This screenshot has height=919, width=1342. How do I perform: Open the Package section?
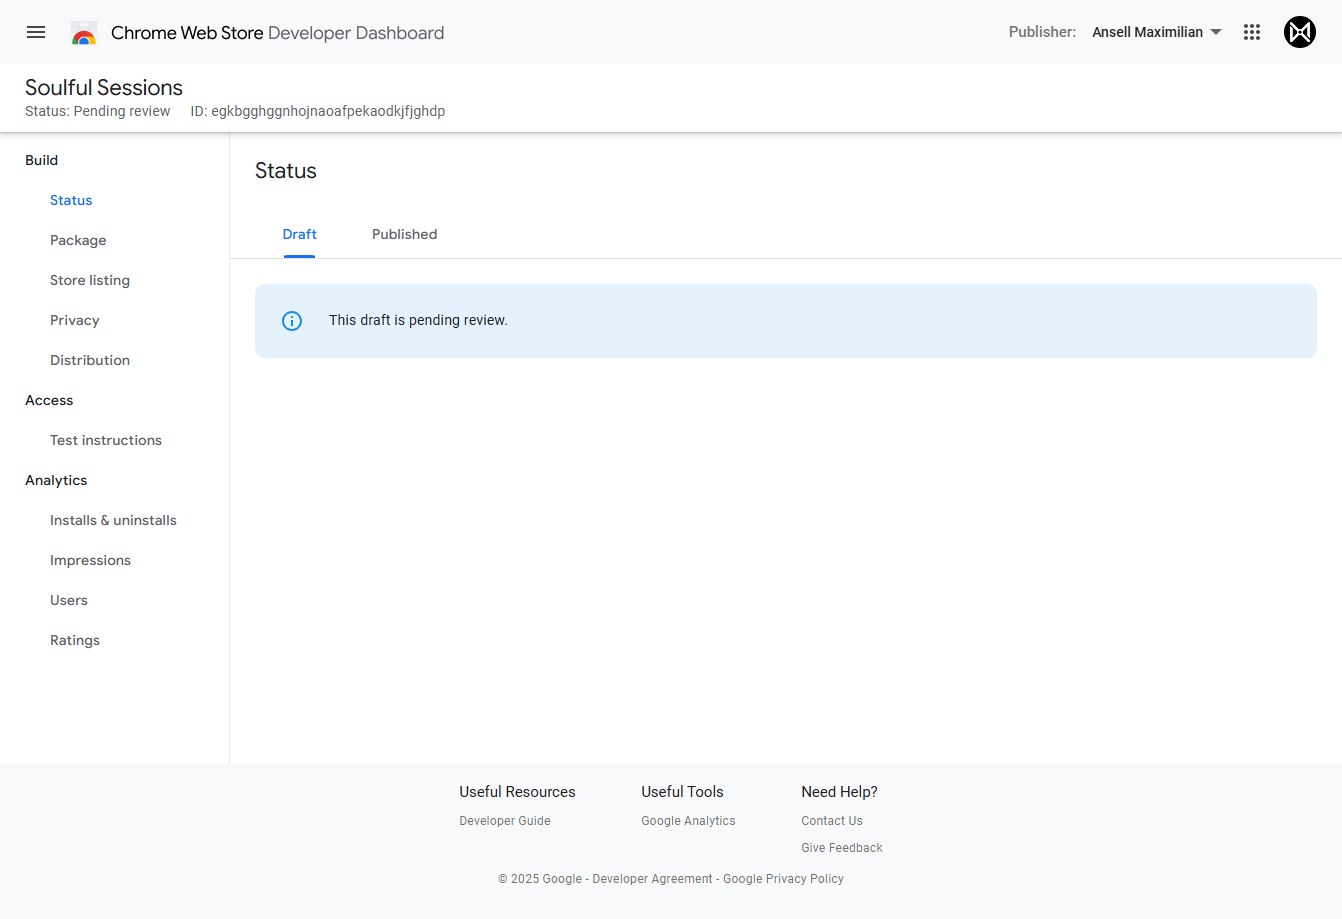(x=78, y=240)
